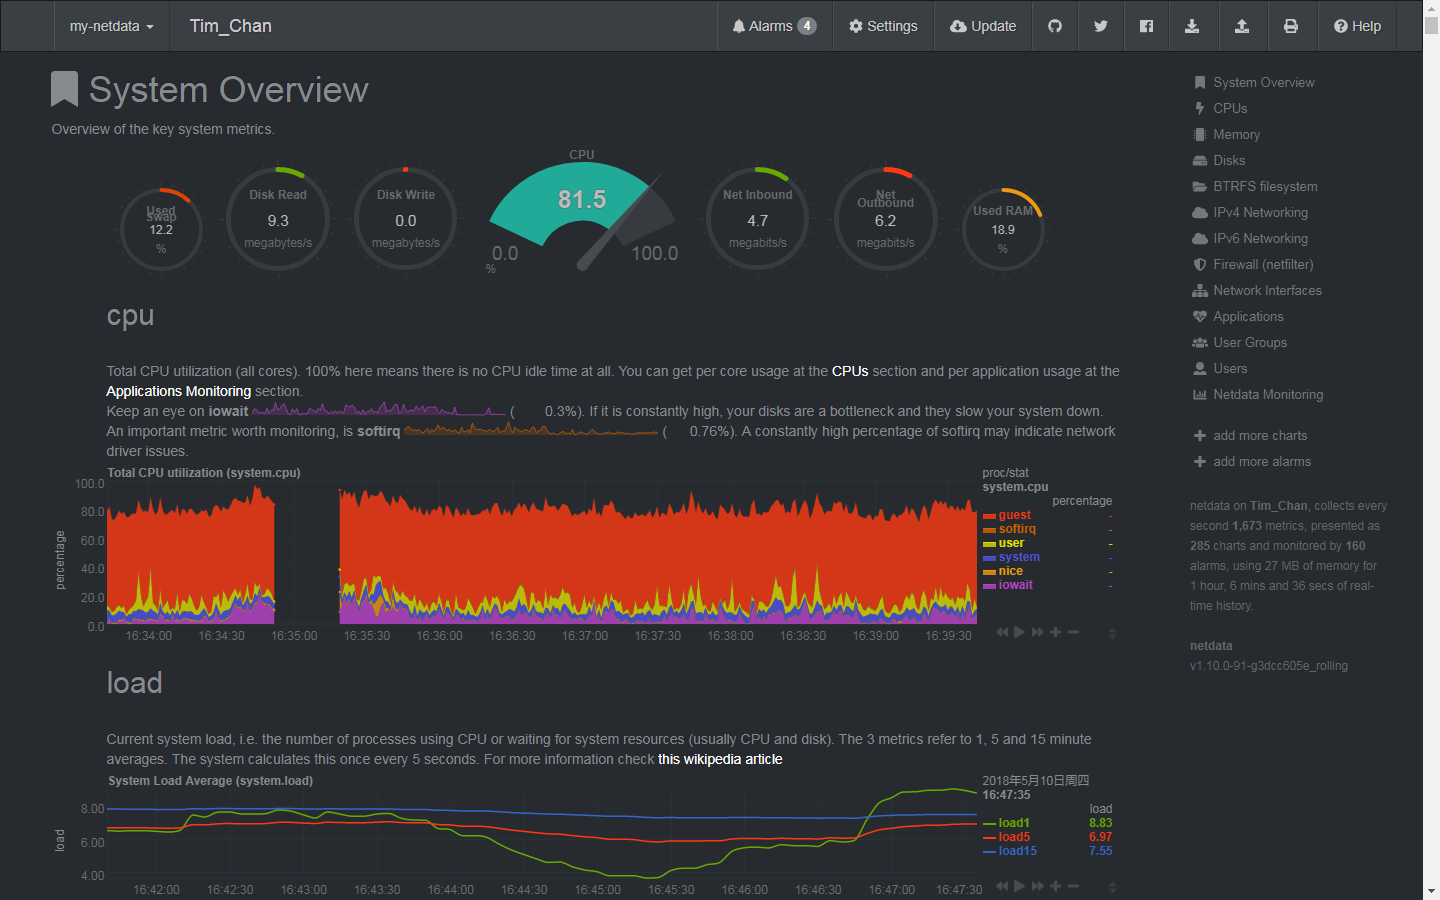Click the Twitter icon in navbar
The height and width of the screenshot is (900, 1440).
point(1101,26)
